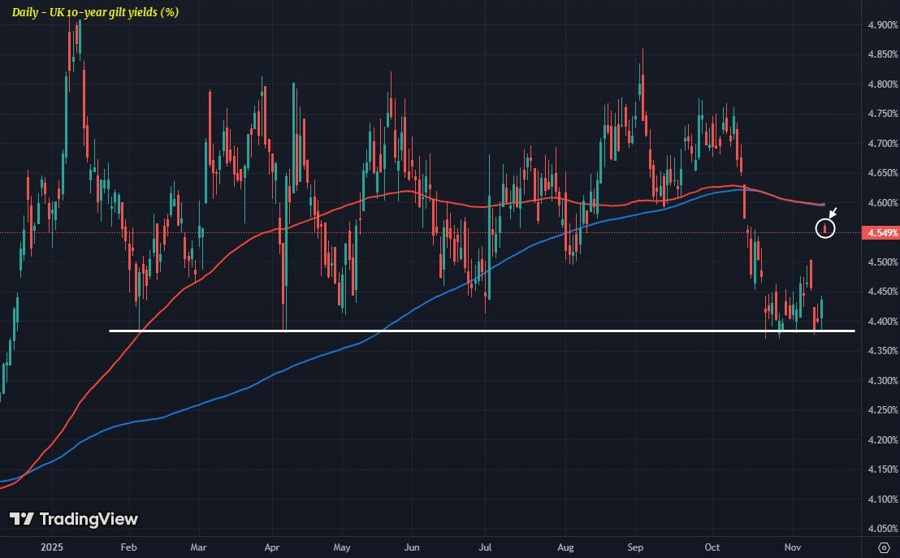Click the Apr label on time axis
900x558 pixels.
coord(271,546)
